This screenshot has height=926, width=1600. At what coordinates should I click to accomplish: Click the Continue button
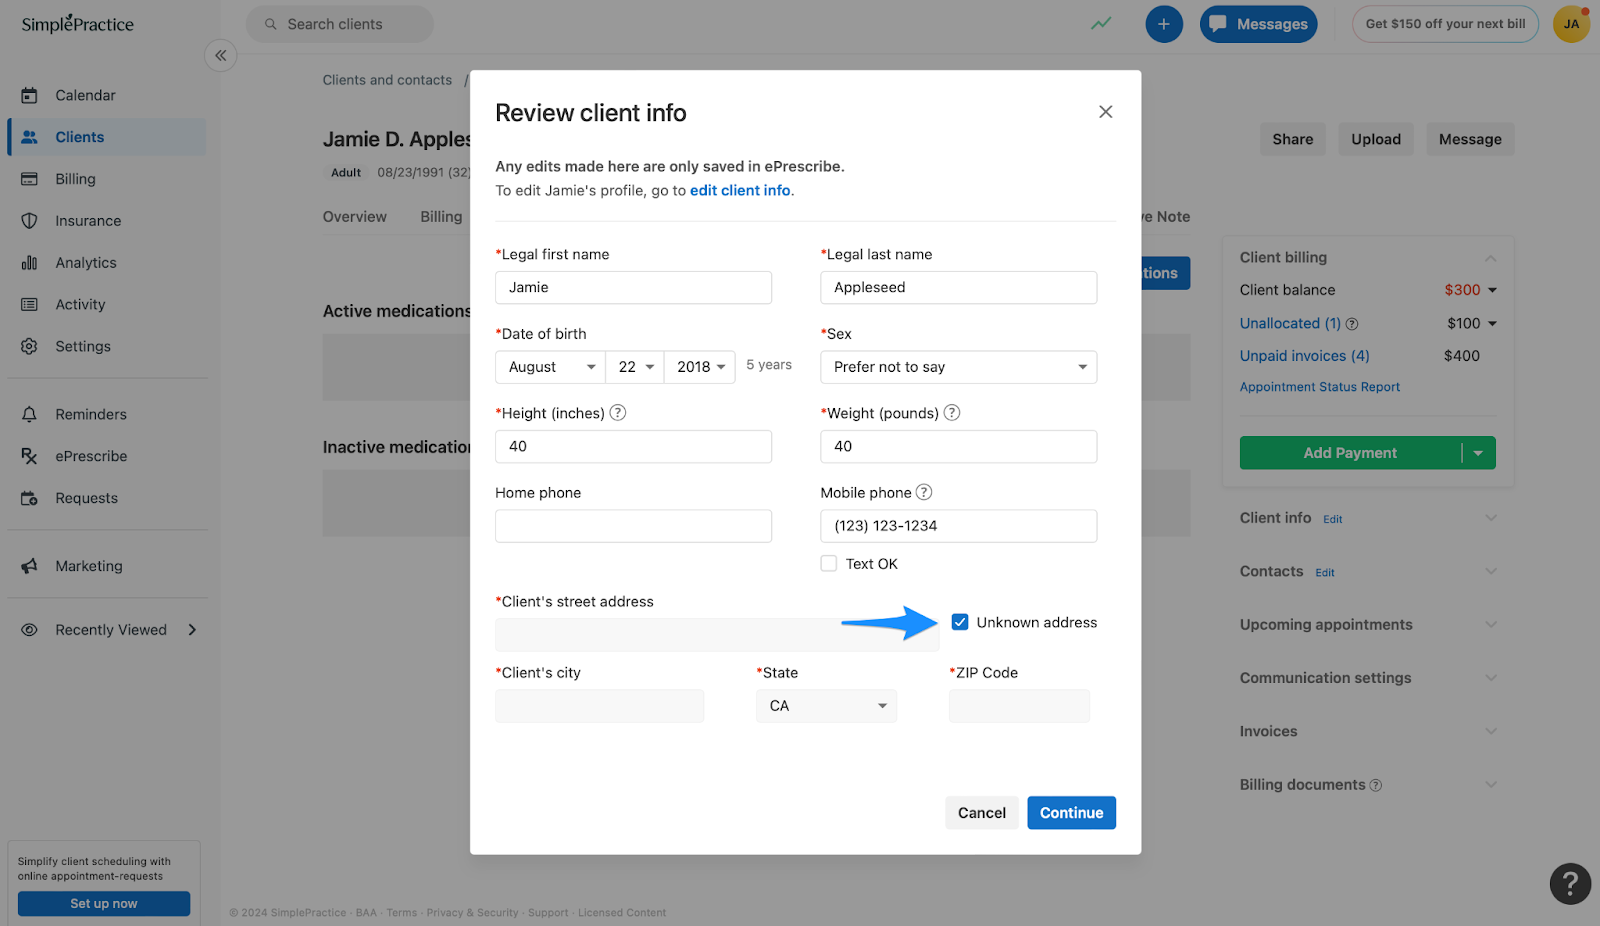tap(1070, 812)
